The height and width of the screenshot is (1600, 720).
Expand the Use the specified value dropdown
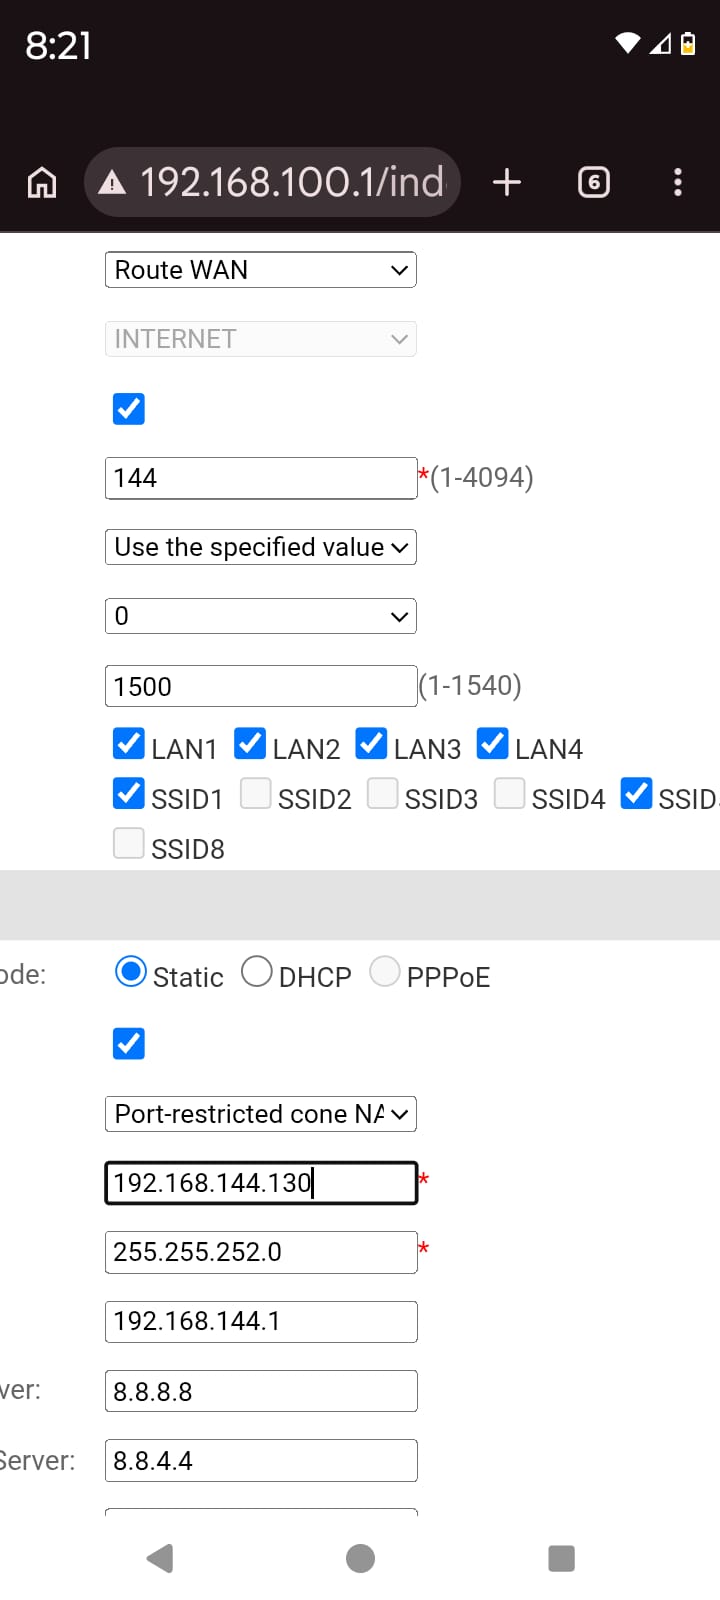(261, 547)
